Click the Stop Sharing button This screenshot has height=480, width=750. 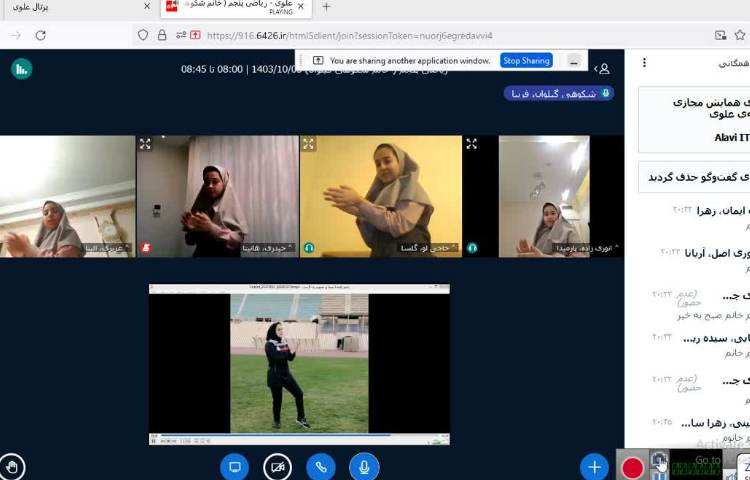(x=526, y=61)
